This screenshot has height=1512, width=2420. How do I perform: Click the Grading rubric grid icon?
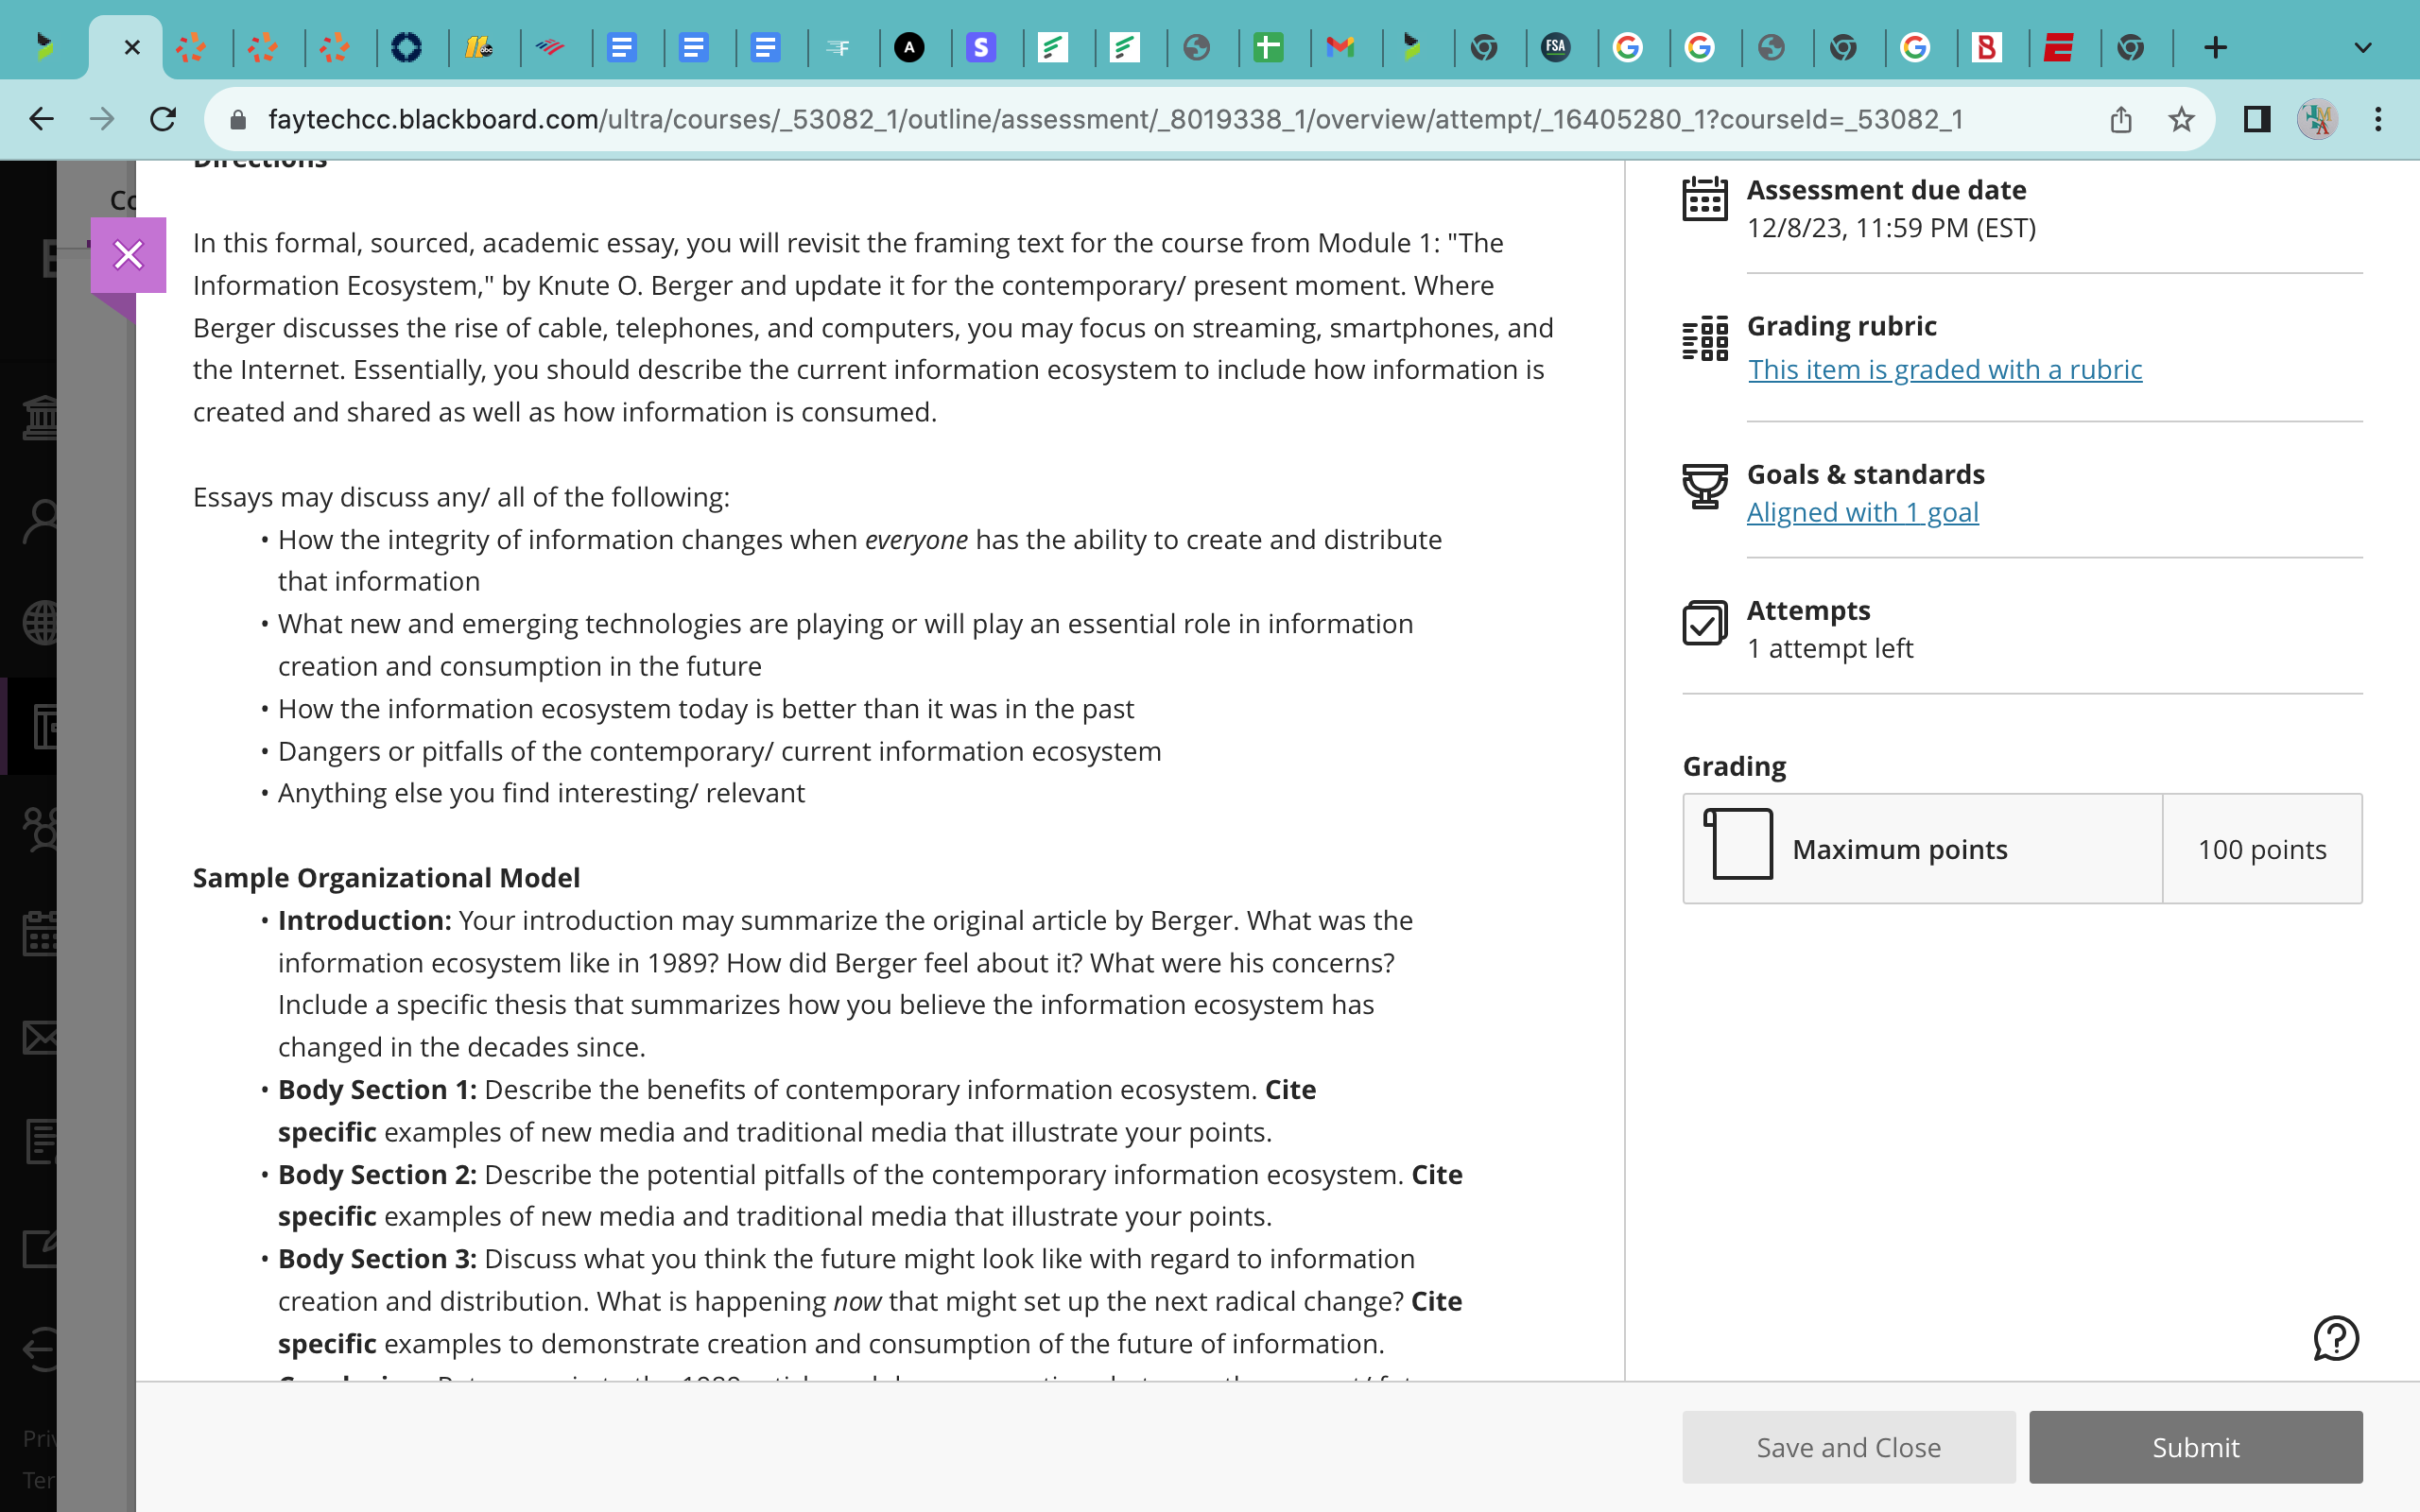[1705, 338]
